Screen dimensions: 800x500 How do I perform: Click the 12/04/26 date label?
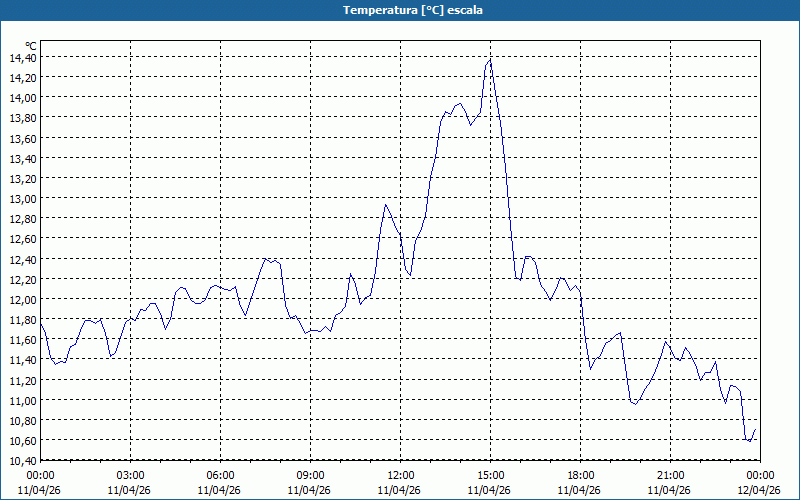pos(760,490)
